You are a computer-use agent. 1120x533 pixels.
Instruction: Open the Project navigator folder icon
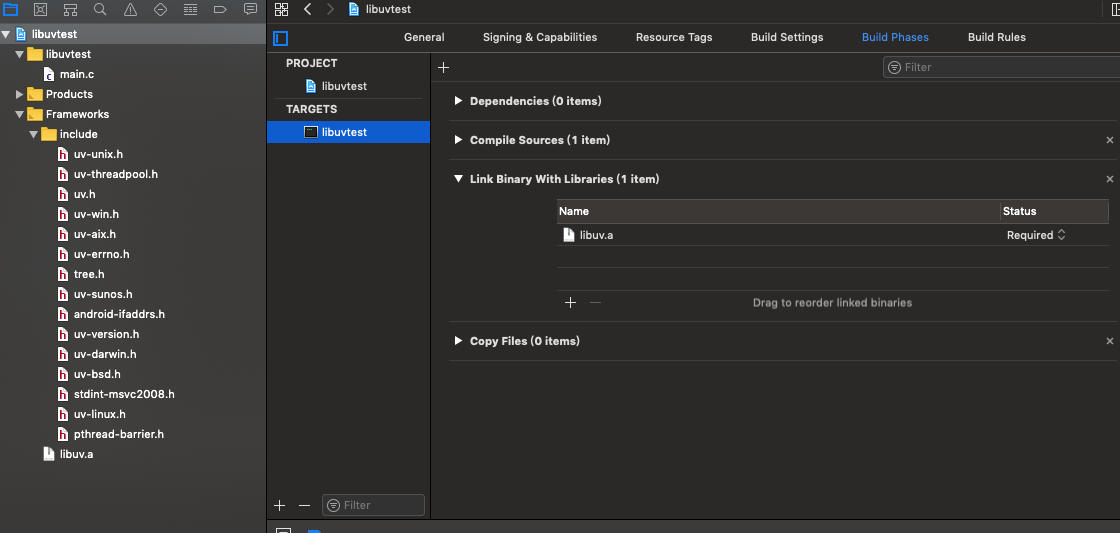pos(11,9)
